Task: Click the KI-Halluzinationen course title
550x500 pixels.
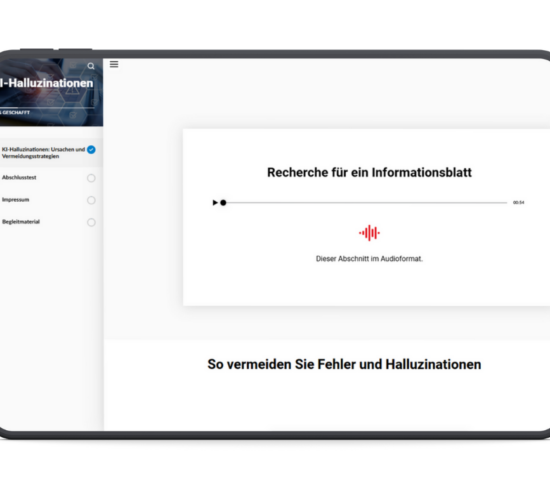Action: pos(46,83)
